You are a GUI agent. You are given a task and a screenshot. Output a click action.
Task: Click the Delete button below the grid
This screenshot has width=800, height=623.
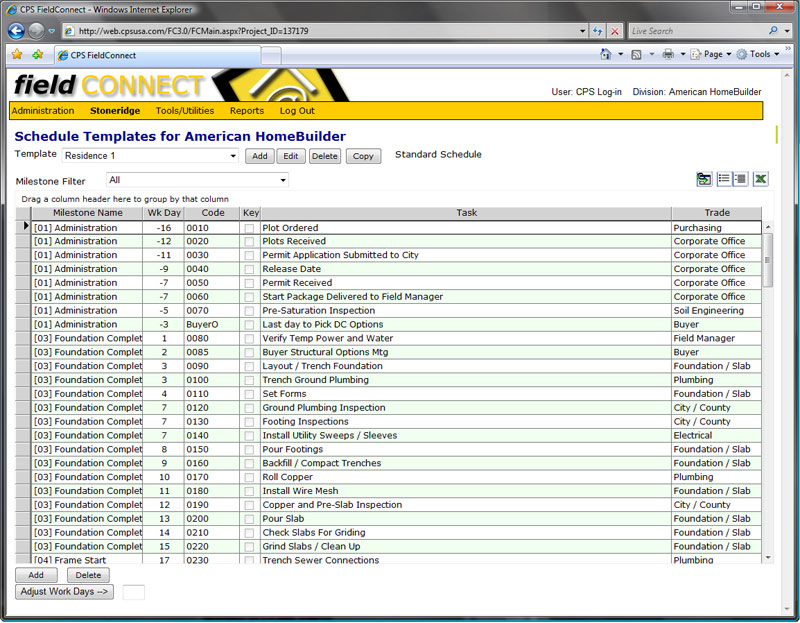(88, 575)
